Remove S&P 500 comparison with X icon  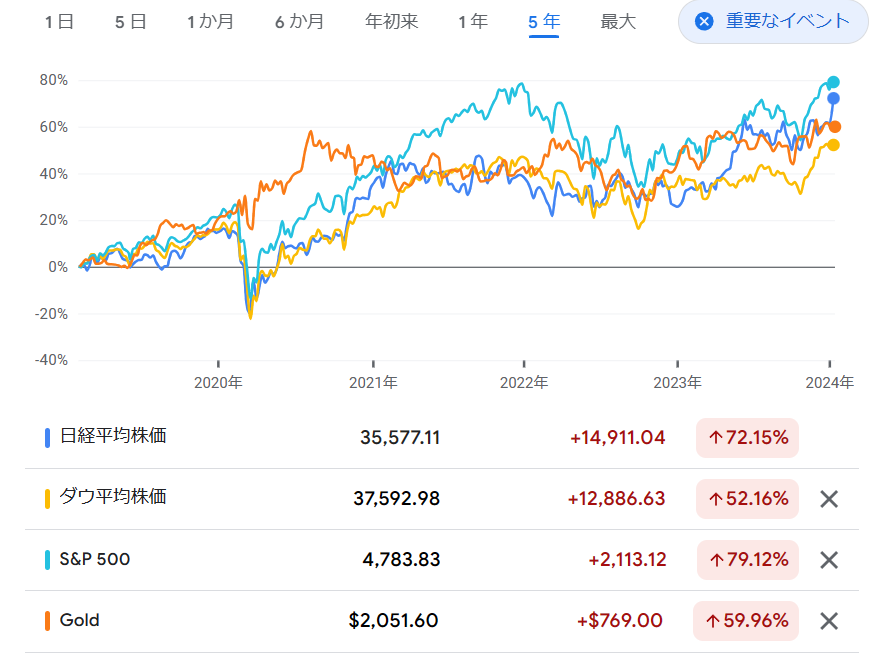(x=829, y=560)
